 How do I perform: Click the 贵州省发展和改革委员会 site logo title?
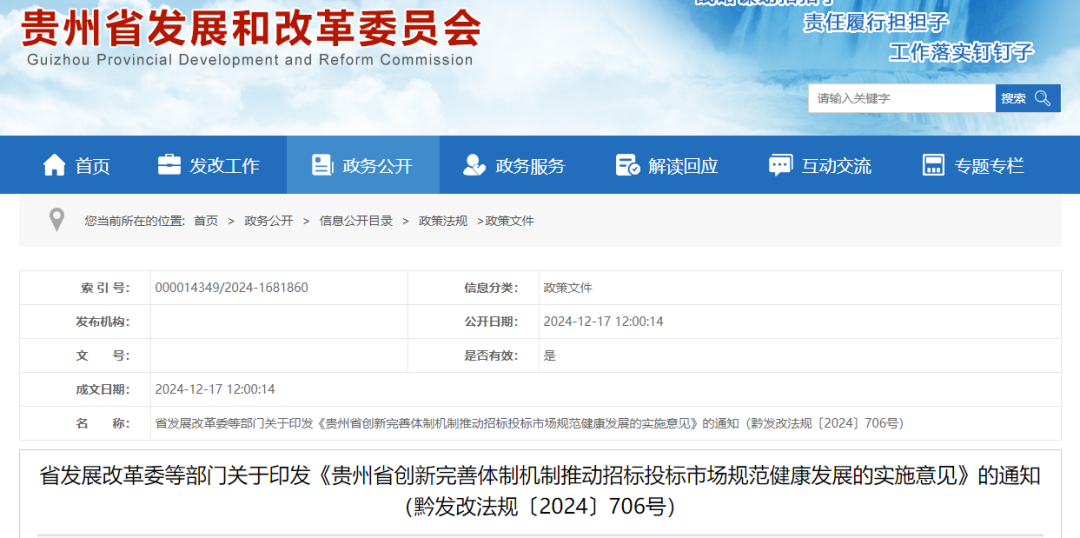pos(250,30)
